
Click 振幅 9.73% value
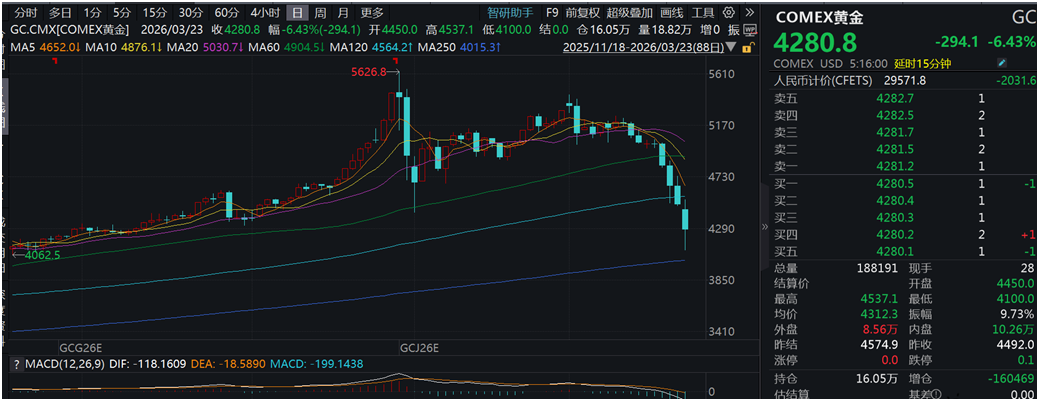coord(1017,314)
